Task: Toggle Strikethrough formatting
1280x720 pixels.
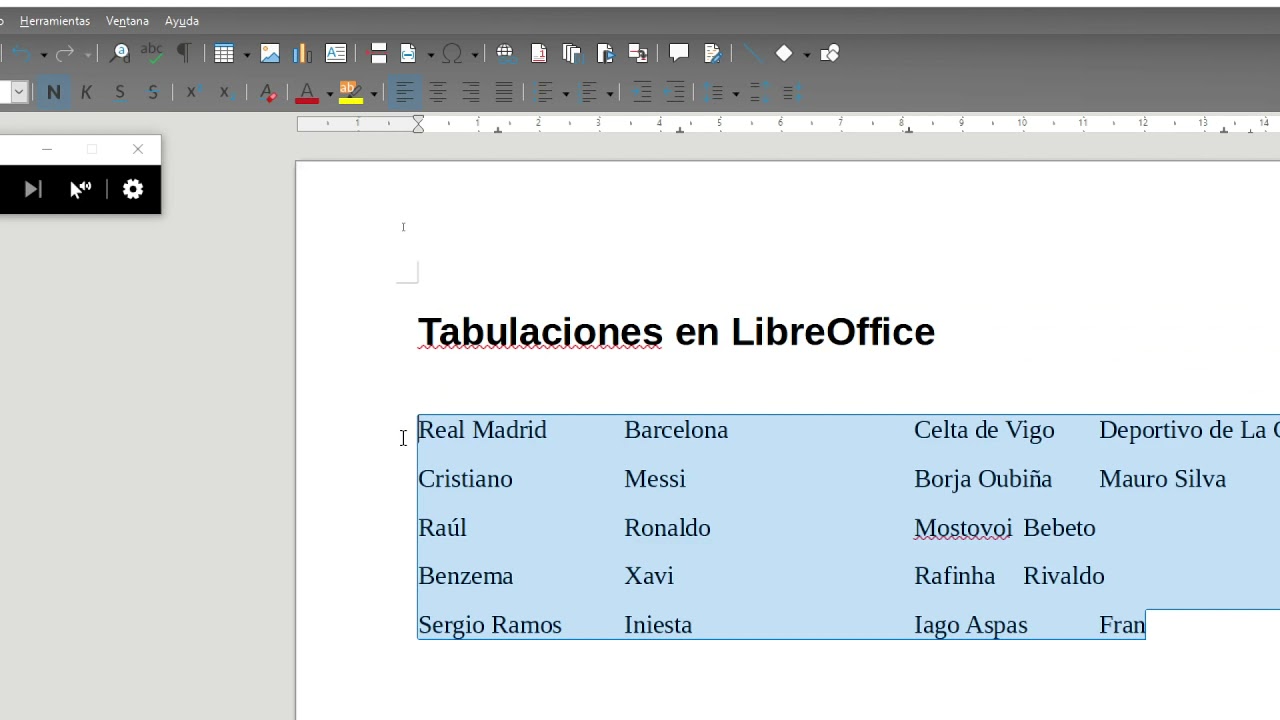Action: click(x=153, y=92)
